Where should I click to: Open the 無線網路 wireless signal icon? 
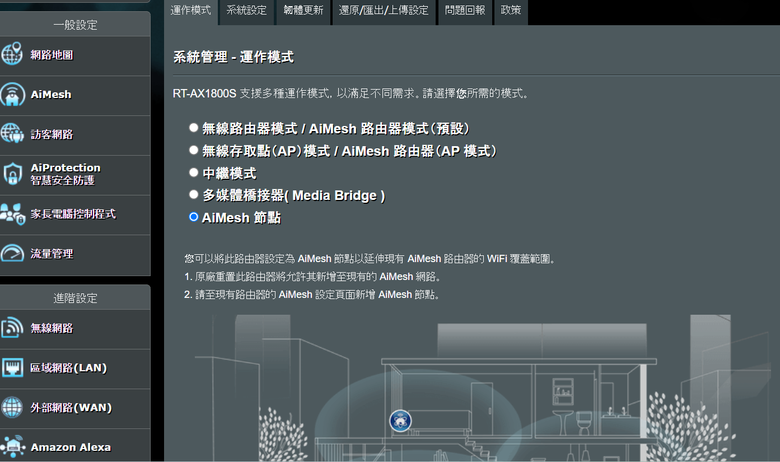(x=12, y=328)
